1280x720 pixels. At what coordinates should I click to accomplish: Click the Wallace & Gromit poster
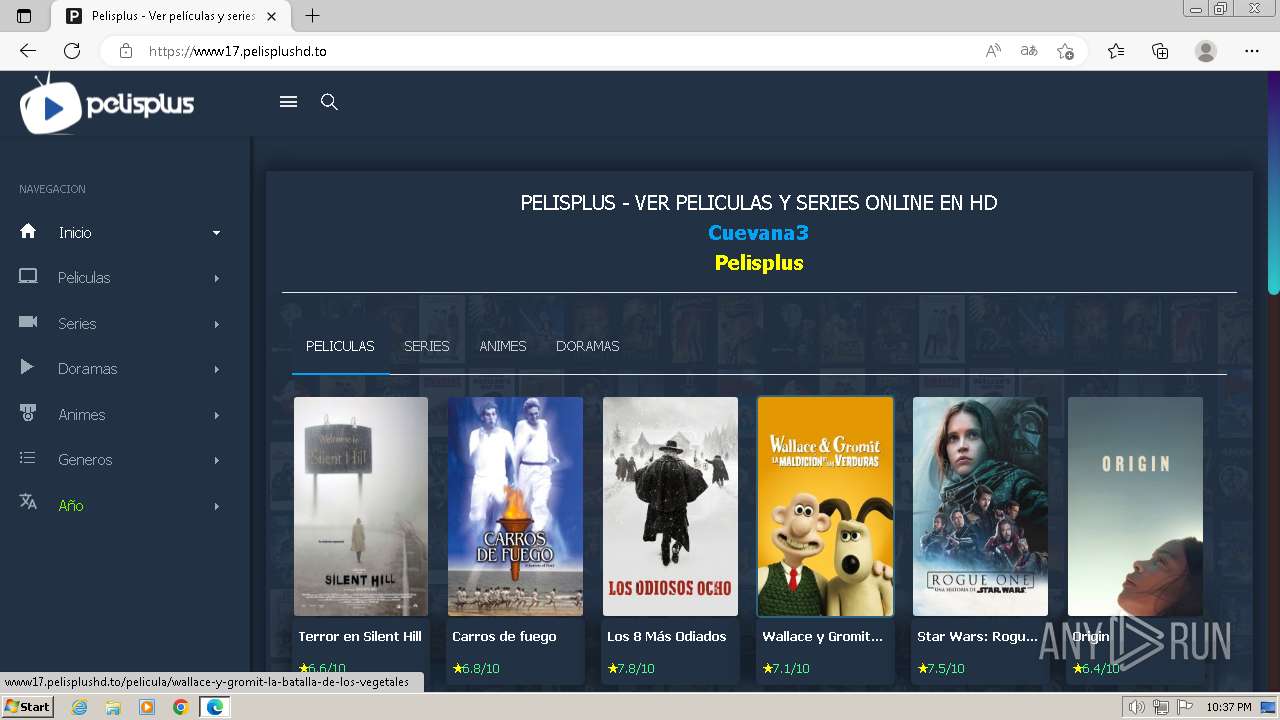pos(825,506)
